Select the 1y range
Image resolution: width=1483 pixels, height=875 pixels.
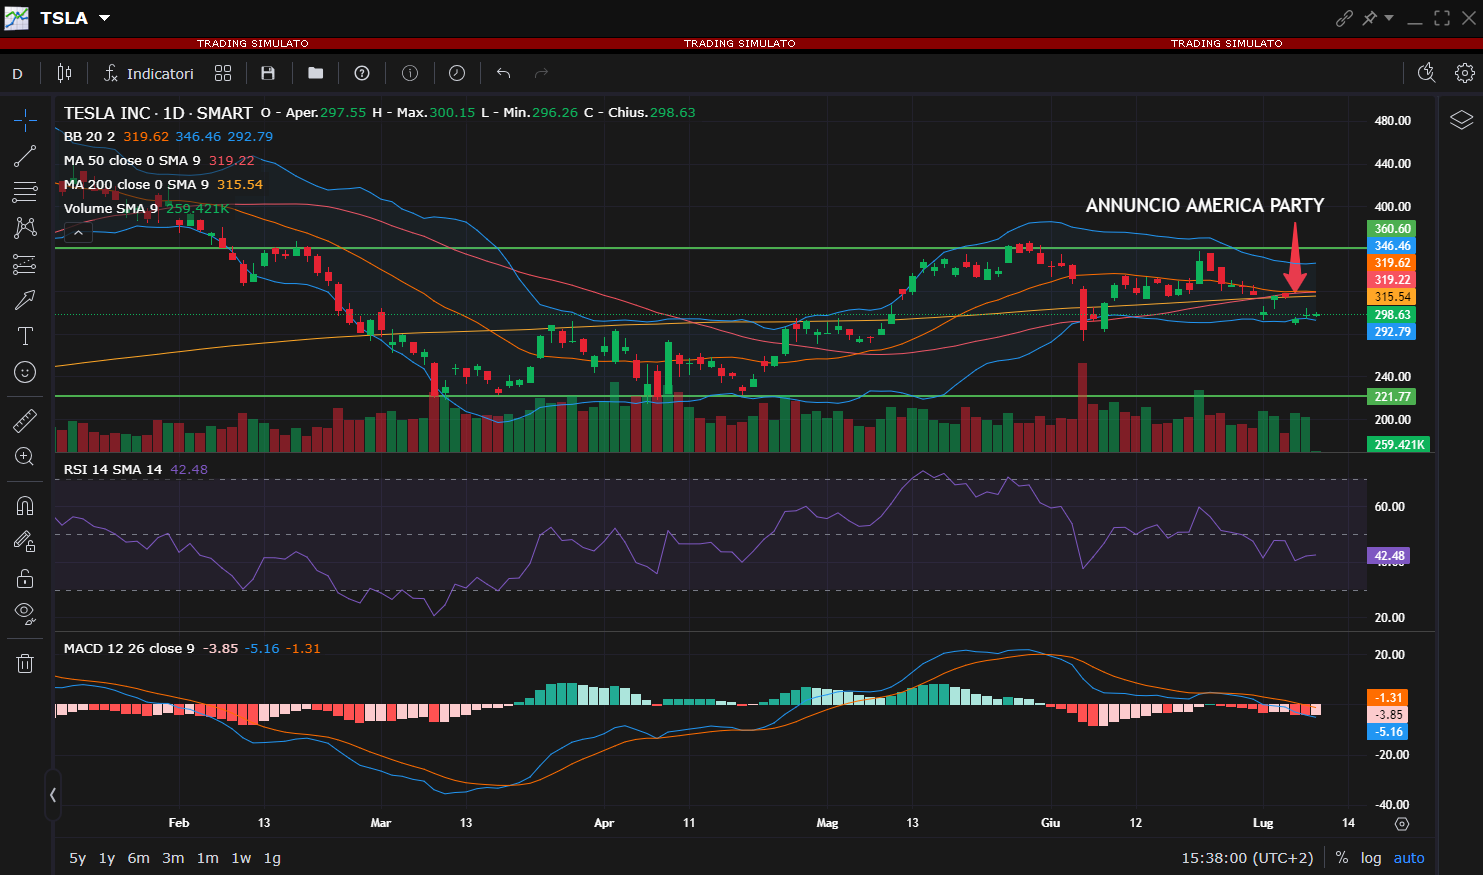click(107, 858)
